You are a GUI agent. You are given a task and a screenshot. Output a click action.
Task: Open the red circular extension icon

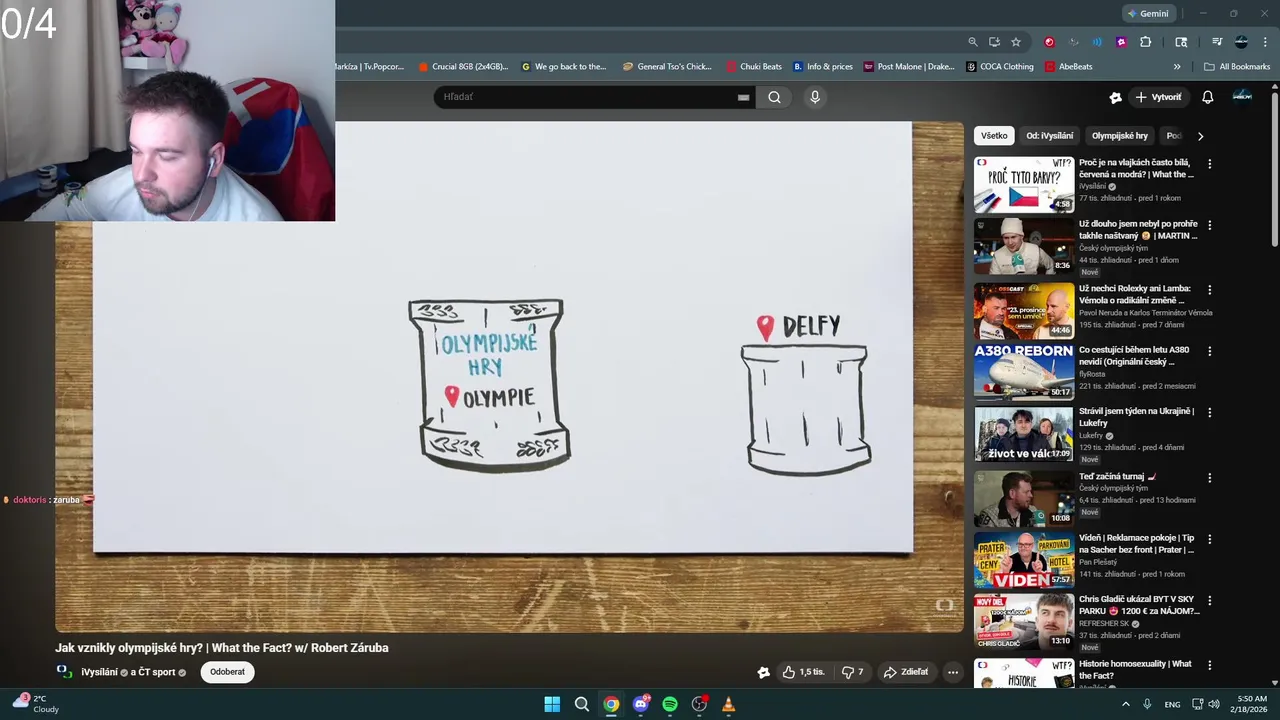[1049, 42]
